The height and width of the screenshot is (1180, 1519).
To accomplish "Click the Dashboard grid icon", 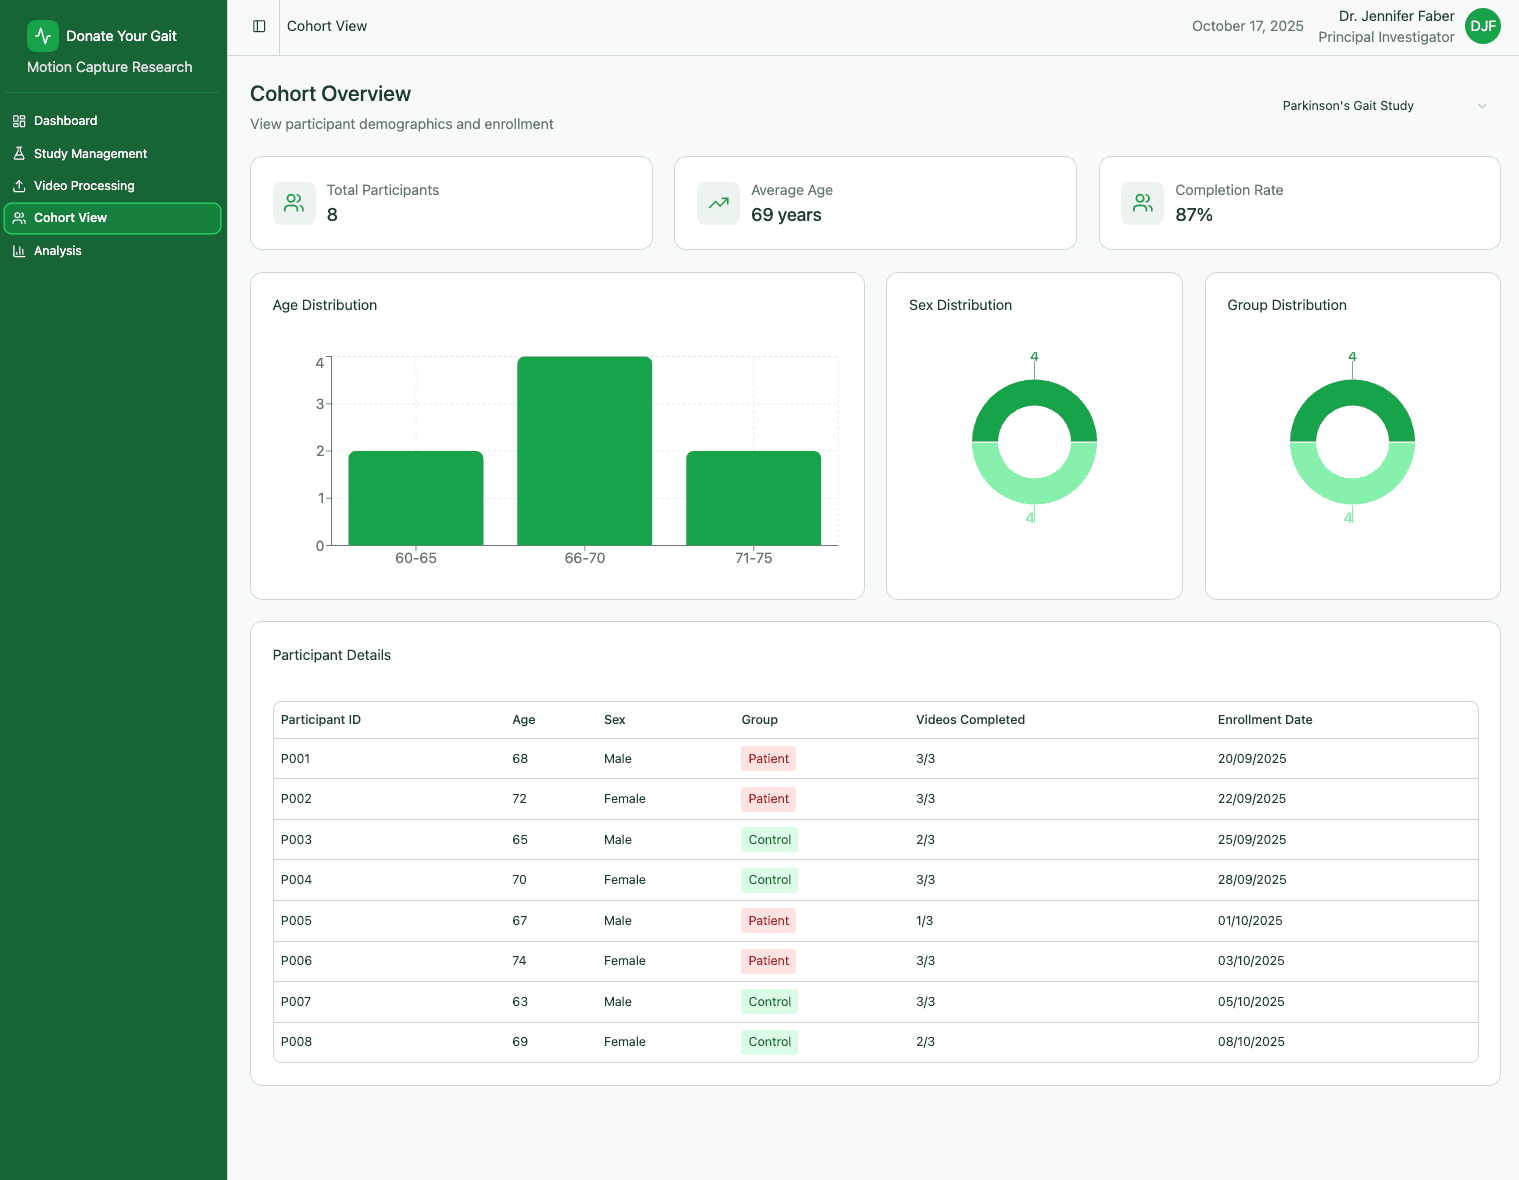I will 18,120.
